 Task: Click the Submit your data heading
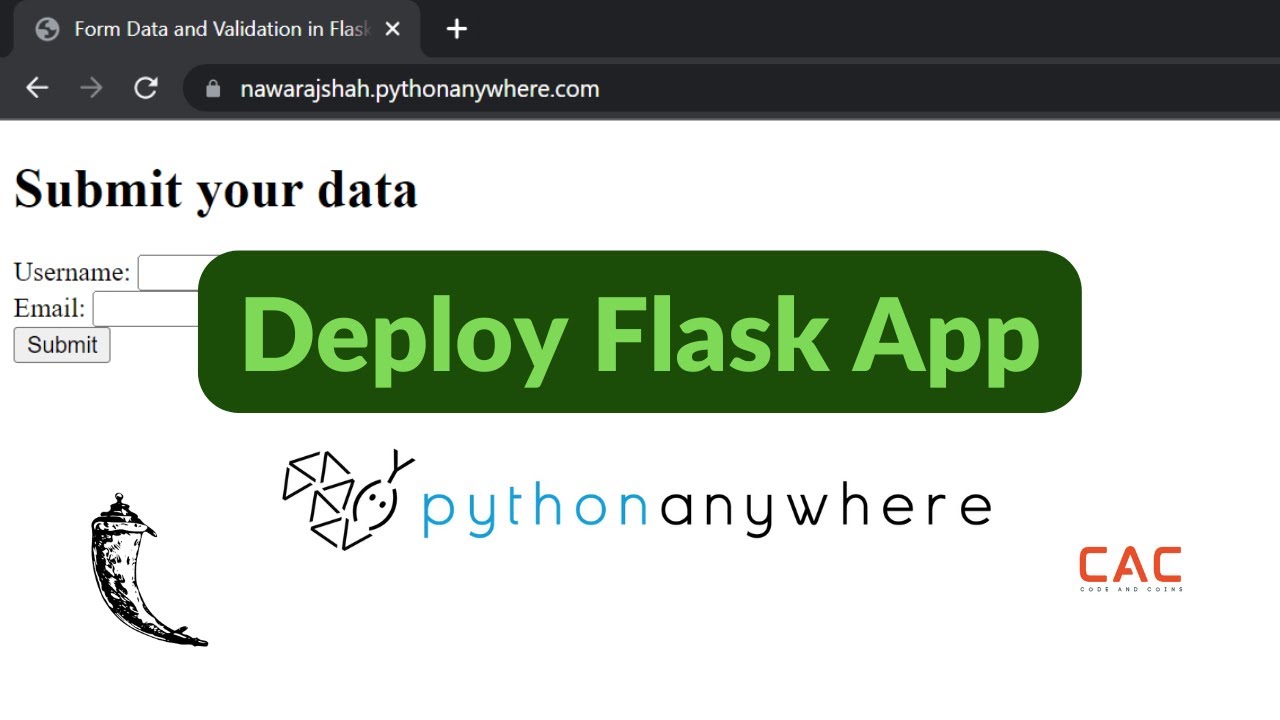215,189
